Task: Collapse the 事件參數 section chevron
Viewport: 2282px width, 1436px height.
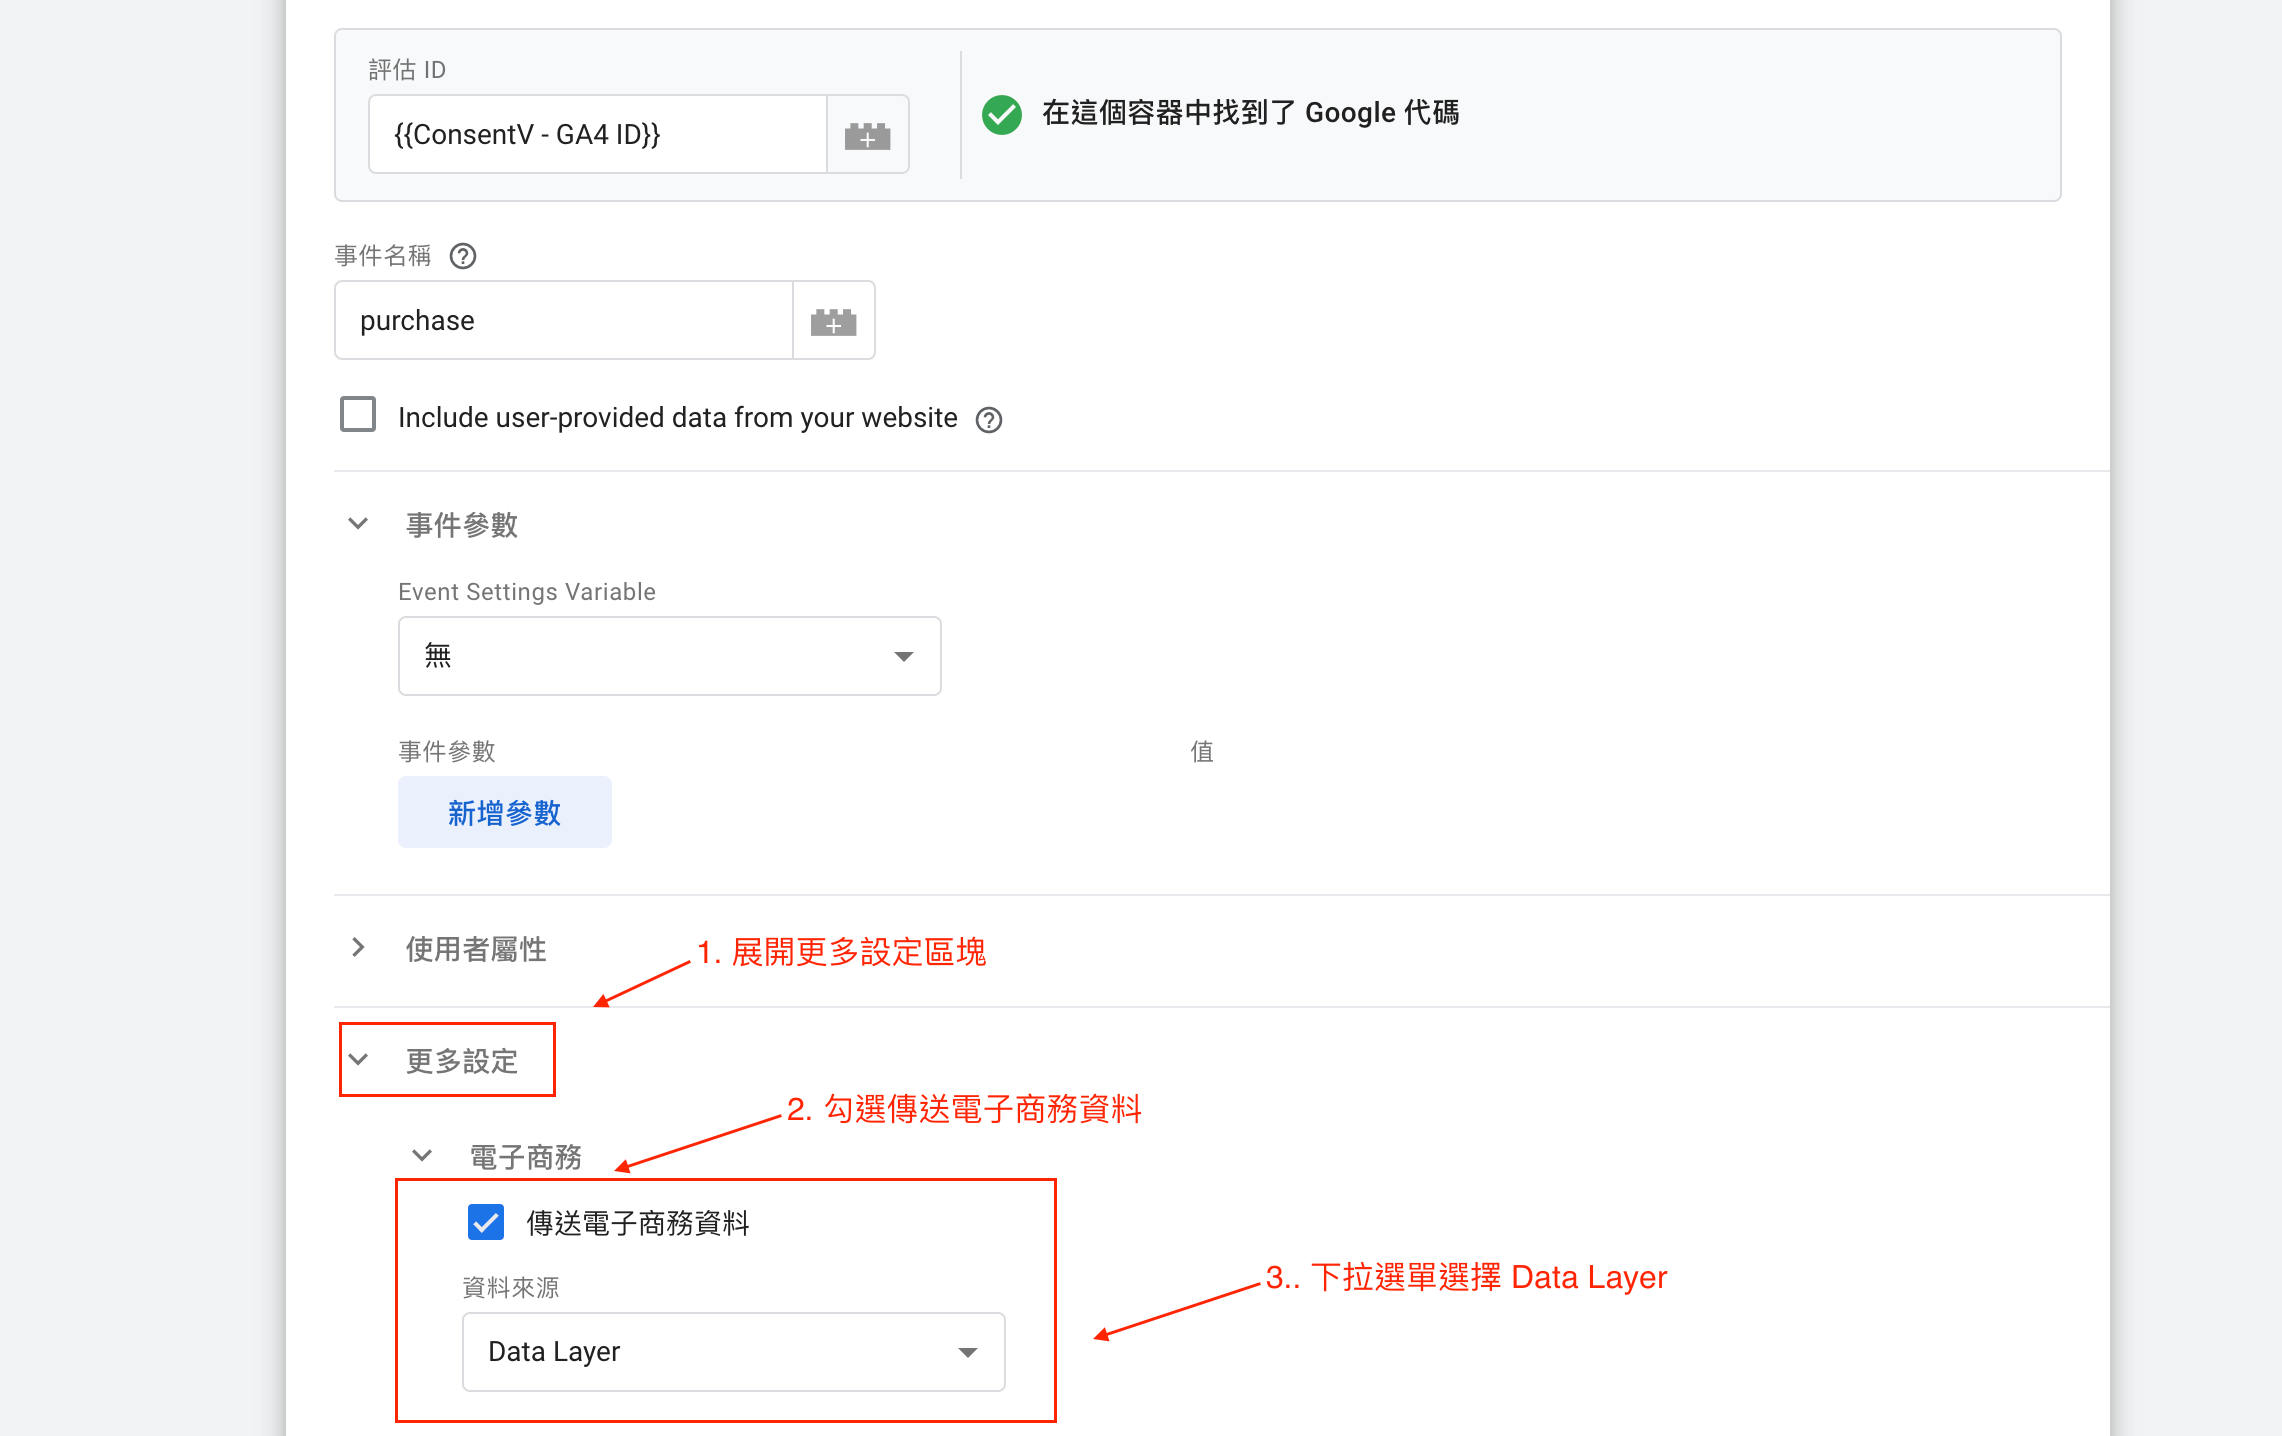Action: 358,524
